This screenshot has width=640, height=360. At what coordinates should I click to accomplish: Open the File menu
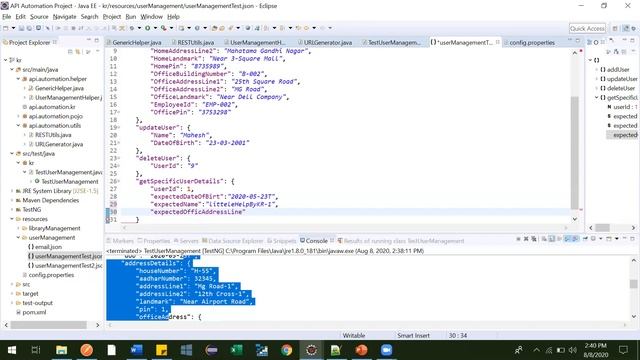coord(7,17)
